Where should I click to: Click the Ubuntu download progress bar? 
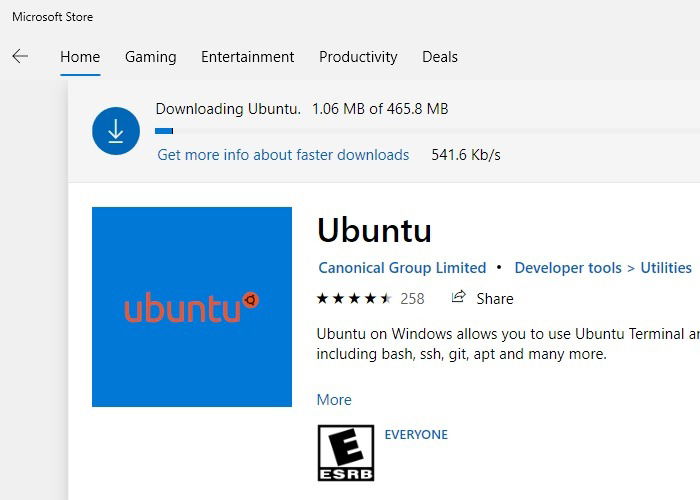point(427,131)
